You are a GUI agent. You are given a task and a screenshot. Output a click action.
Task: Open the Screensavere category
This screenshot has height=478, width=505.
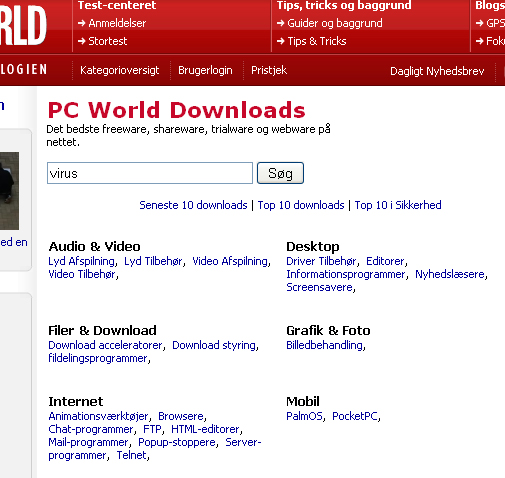click(x=319, y=287)
